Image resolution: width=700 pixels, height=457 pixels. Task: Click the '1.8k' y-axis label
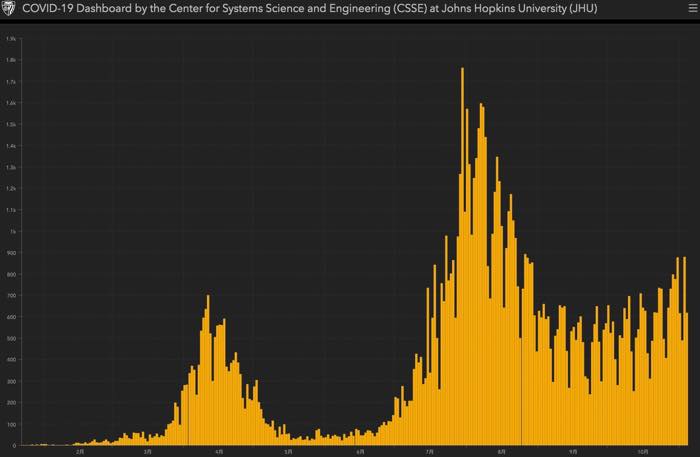tap(11, 60)
